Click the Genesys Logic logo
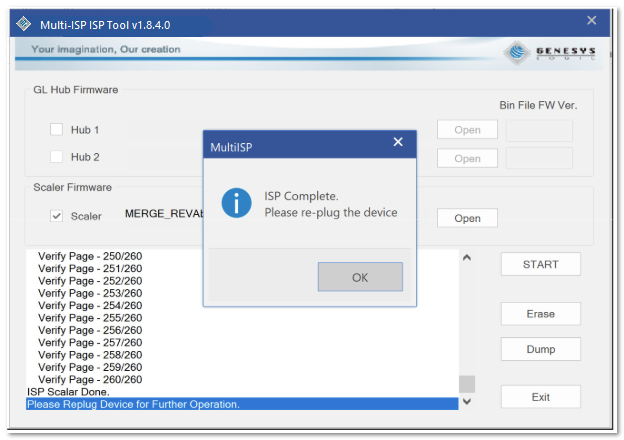 [550, 52]
